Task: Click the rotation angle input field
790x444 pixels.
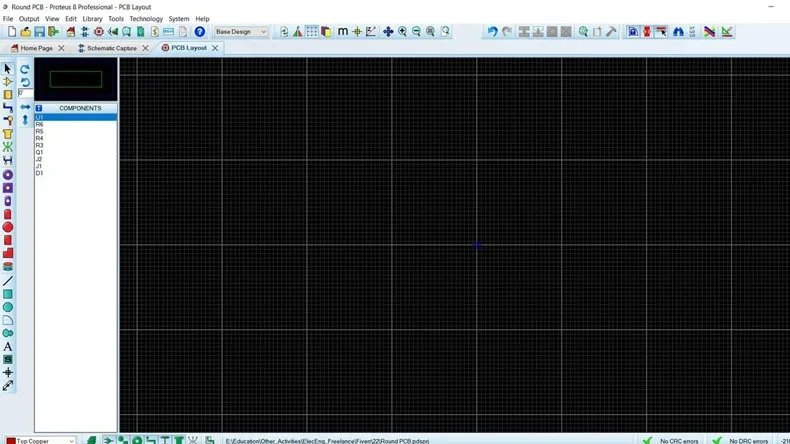Action: point(25,93)
